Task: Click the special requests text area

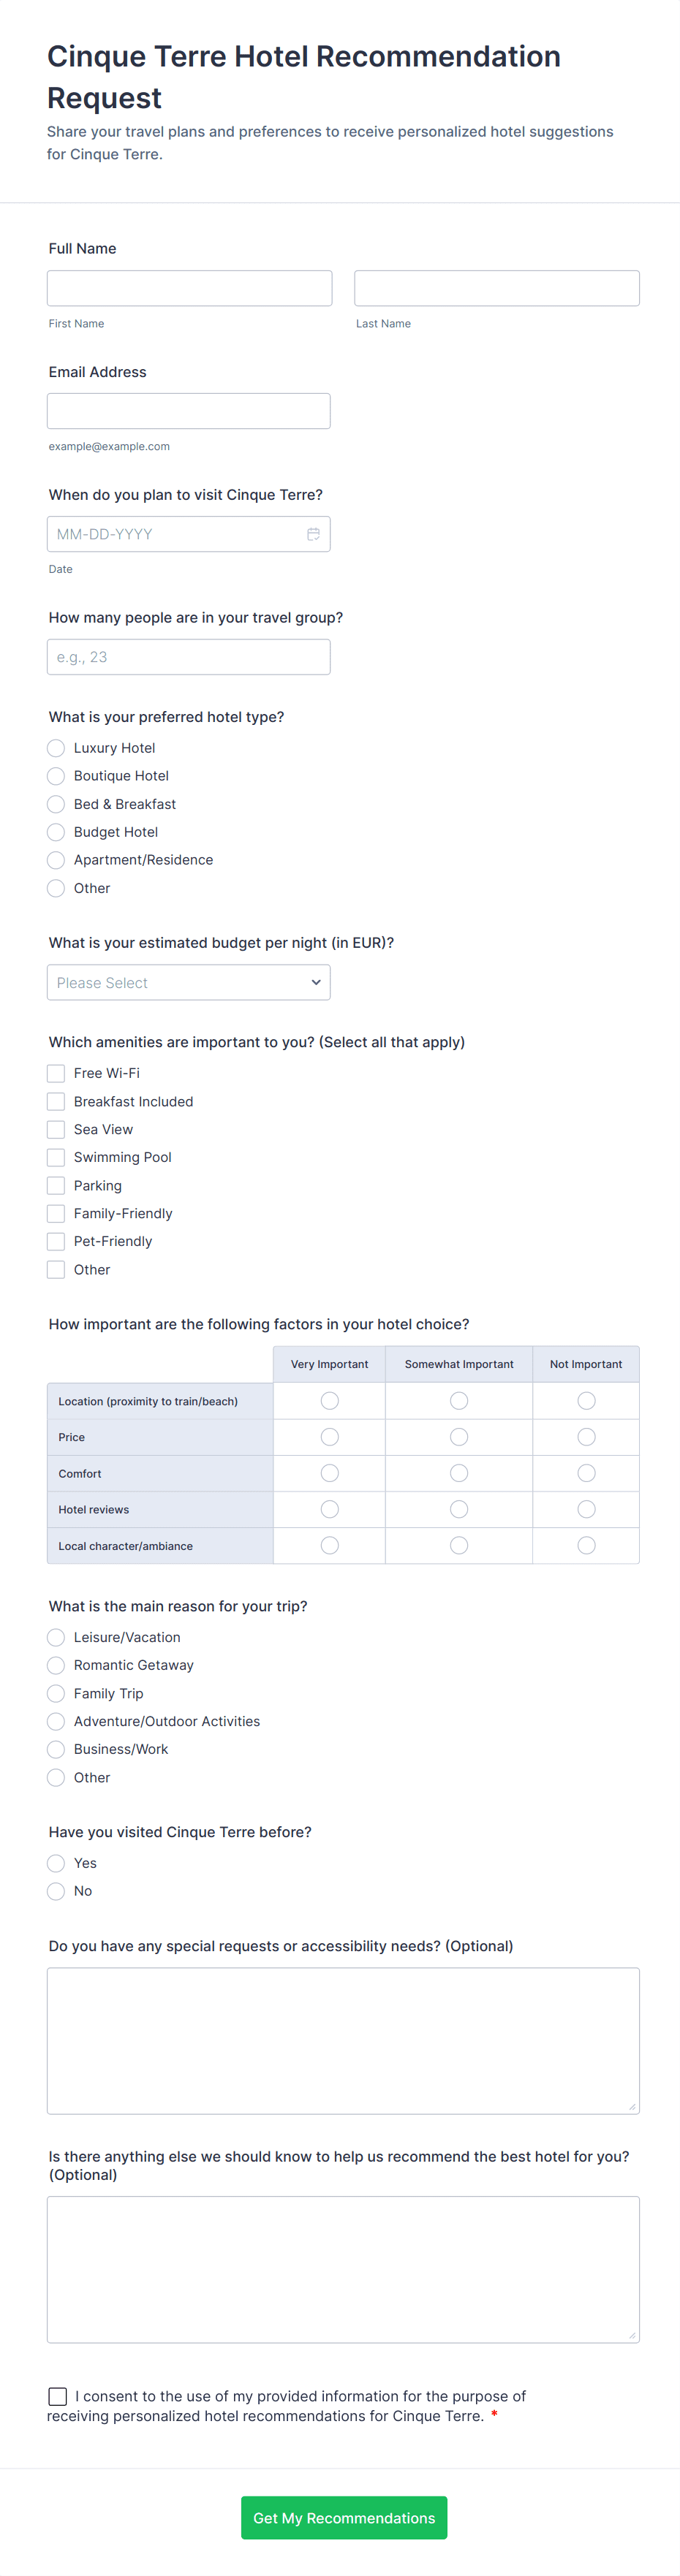Action: (x=343, y=2040)
